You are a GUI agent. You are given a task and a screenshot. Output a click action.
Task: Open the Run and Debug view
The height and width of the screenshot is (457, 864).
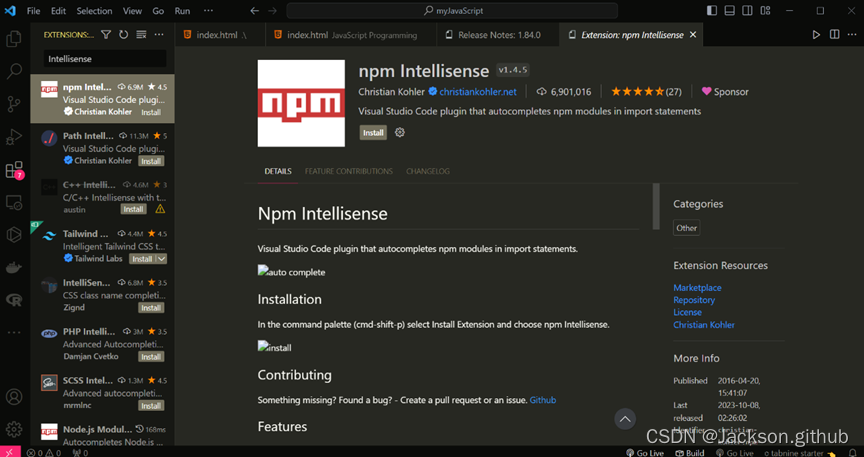click(13, 137)
